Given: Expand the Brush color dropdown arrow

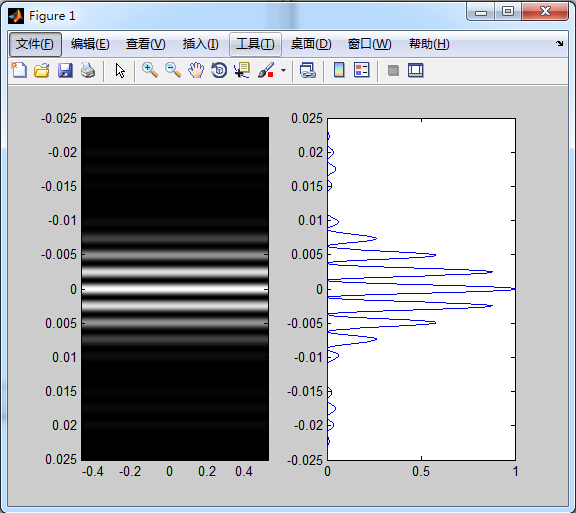Looking at the screenshot, I should [283, 70].
